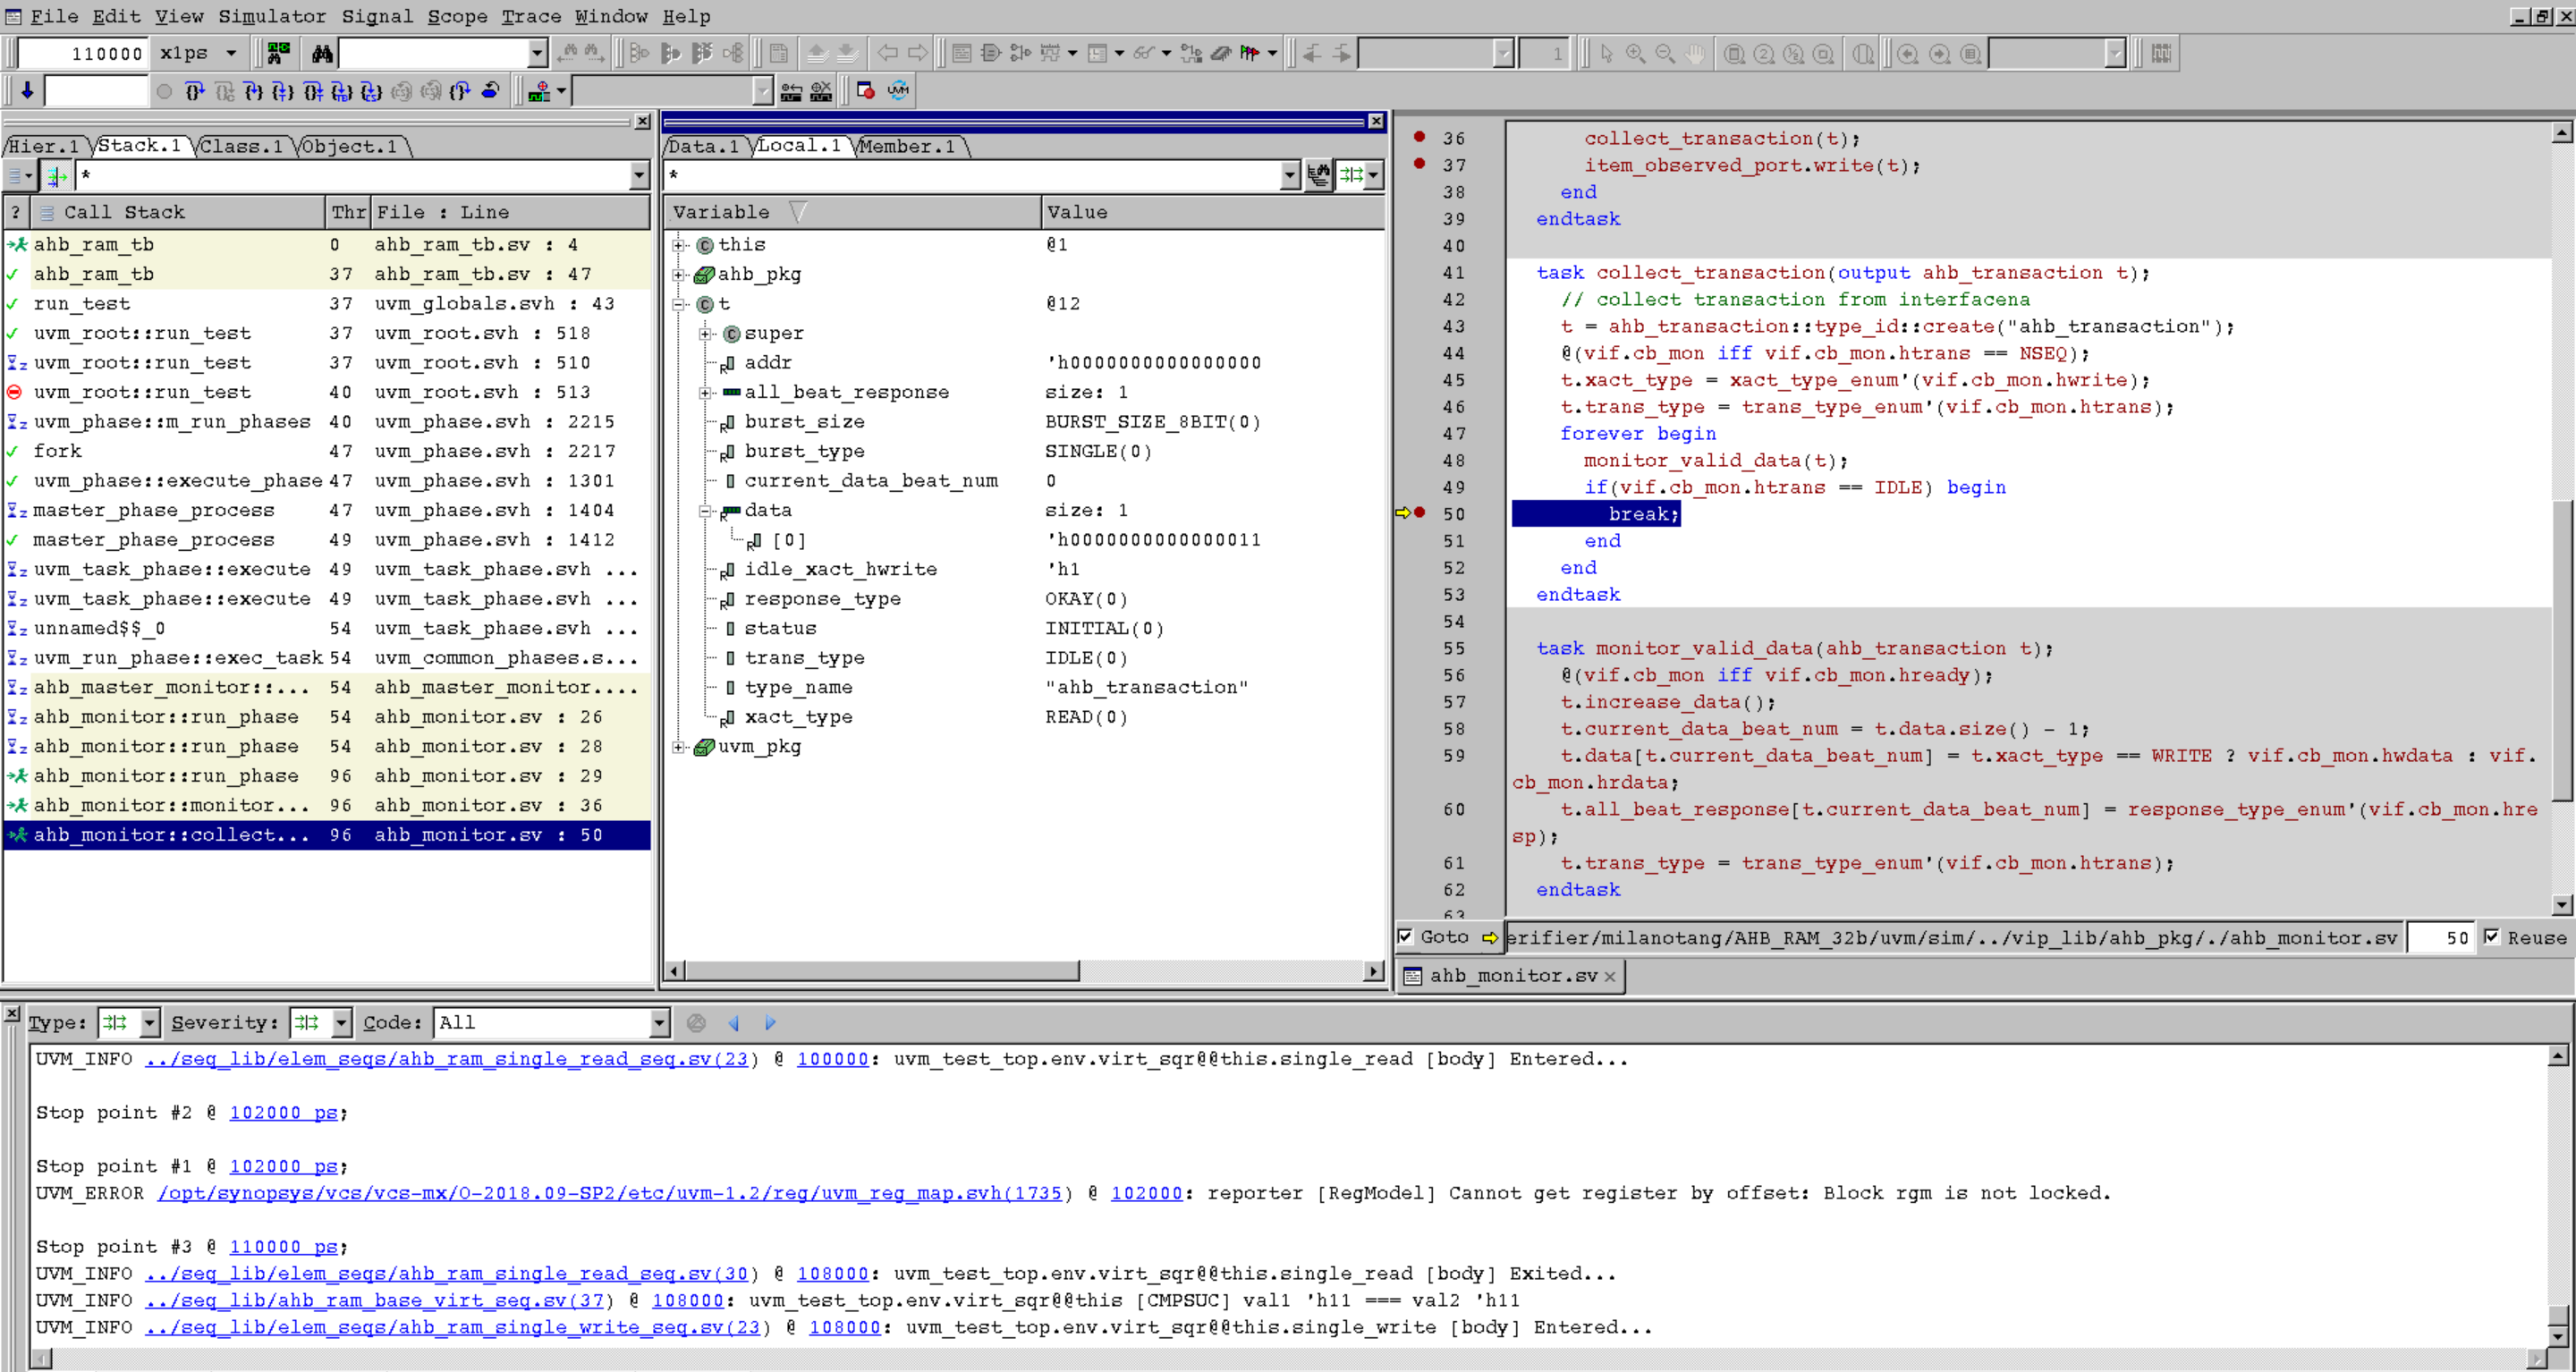2576x1372 pixels.
Task: Toggle breakpoint on source line 37
Action: coord(1419,165)
